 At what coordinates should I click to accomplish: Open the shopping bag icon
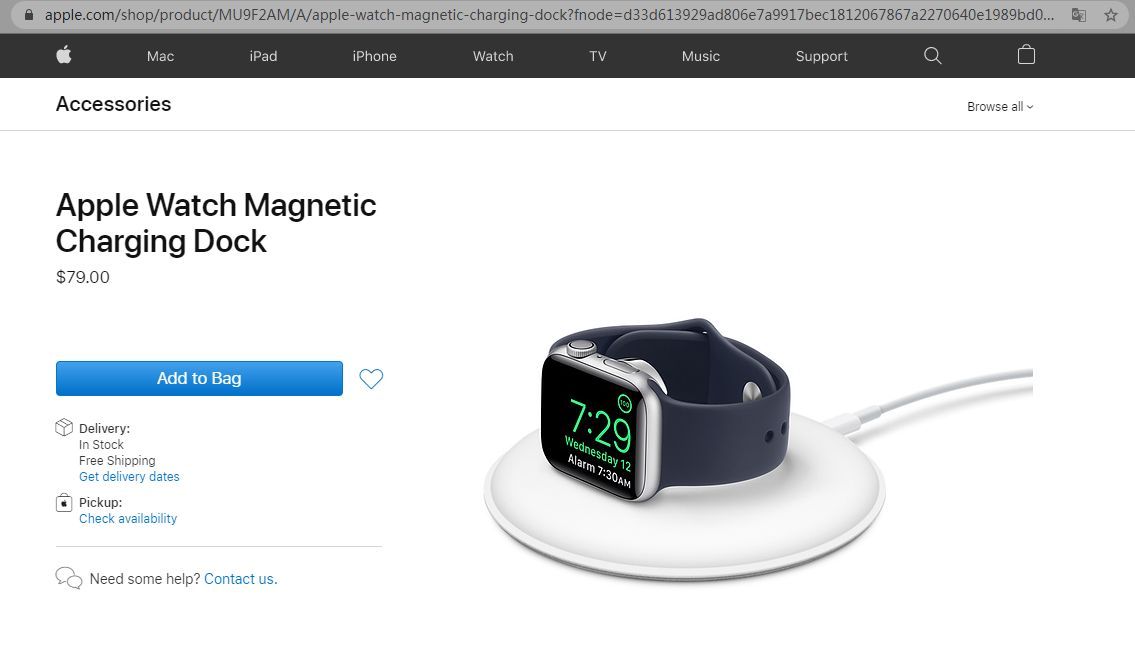pyautogui.click(x=1026, y=55)
